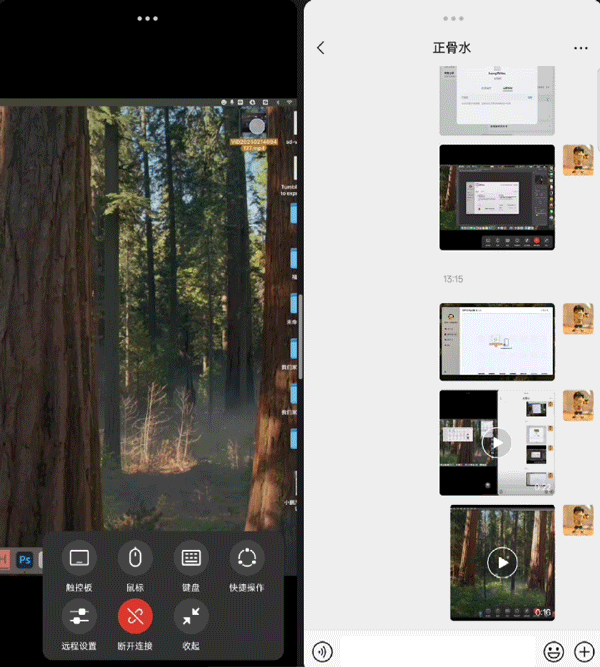
Task: Play the 0:22 video message
Action: tap(497, 442)
